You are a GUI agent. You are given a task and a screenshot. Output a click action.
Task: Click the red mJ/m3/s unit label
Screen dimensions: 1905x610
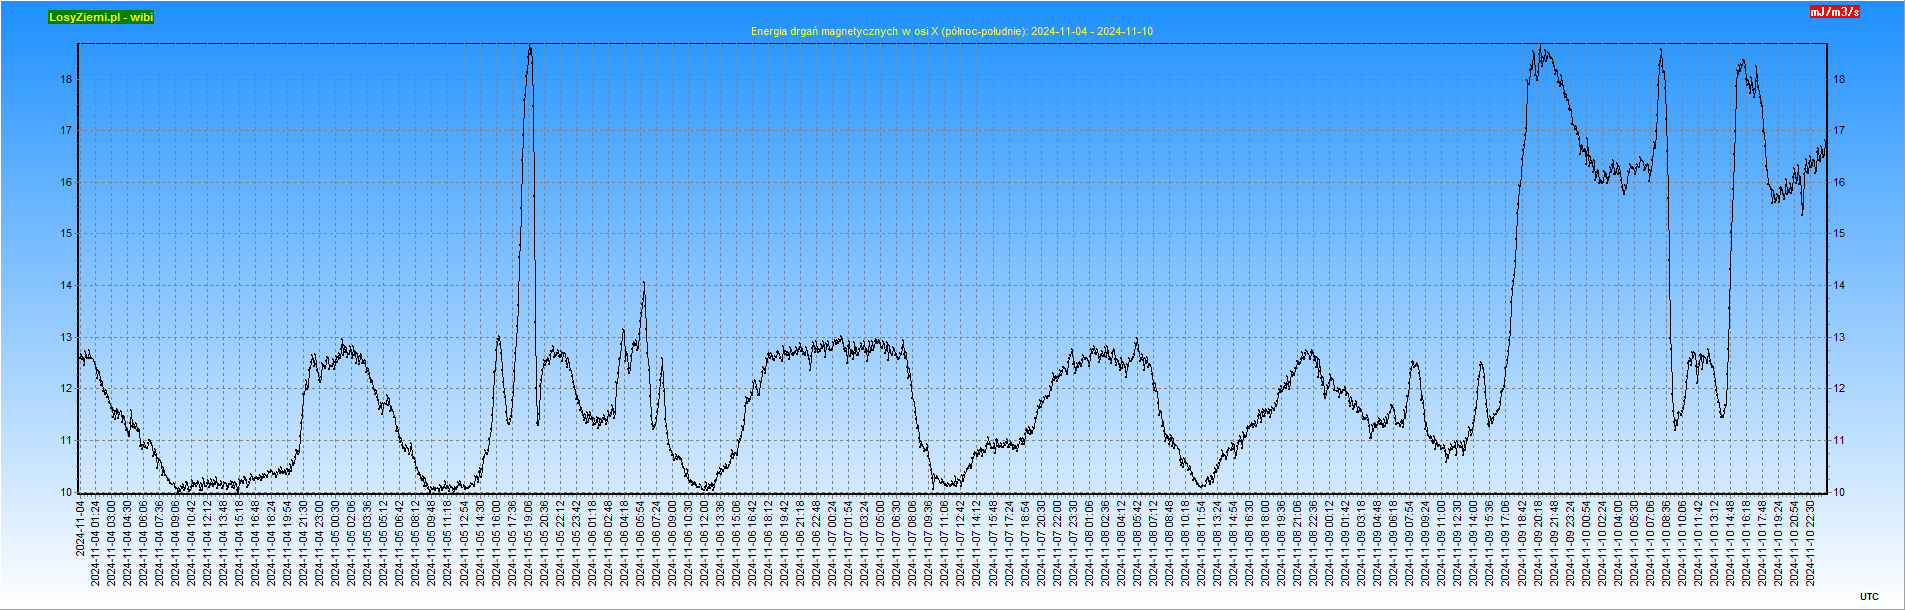(1834, 12)
